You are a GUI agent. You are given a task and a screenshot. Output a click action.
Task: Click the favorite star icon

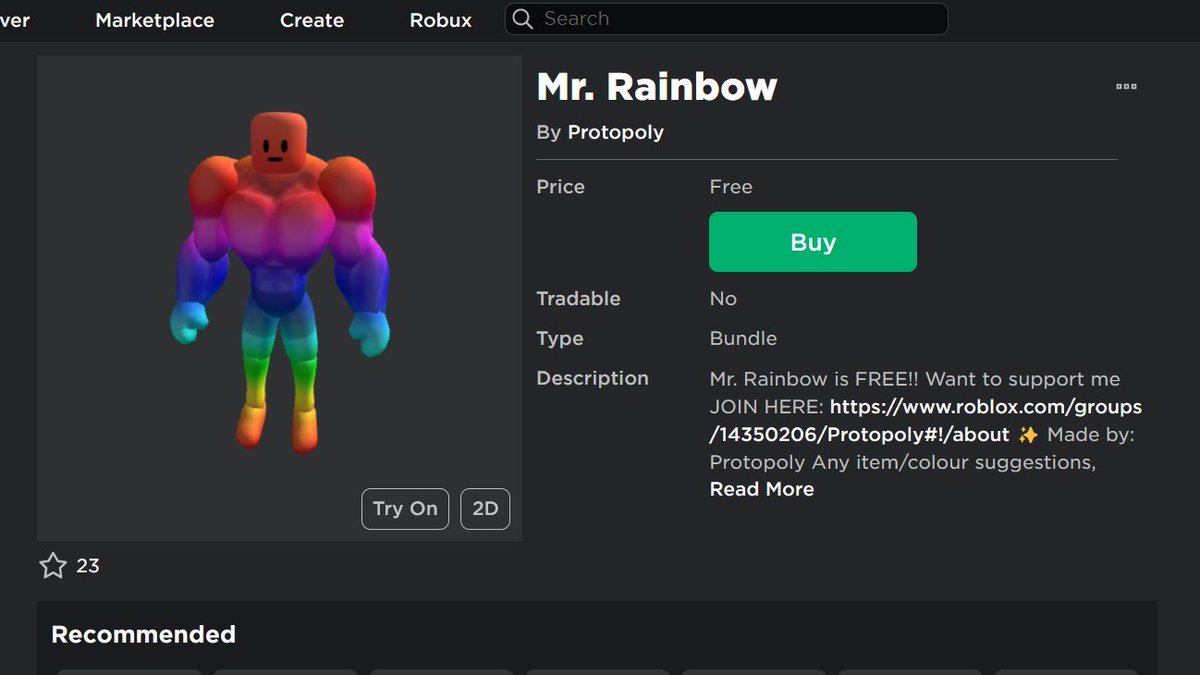click(x=53, y=566)
